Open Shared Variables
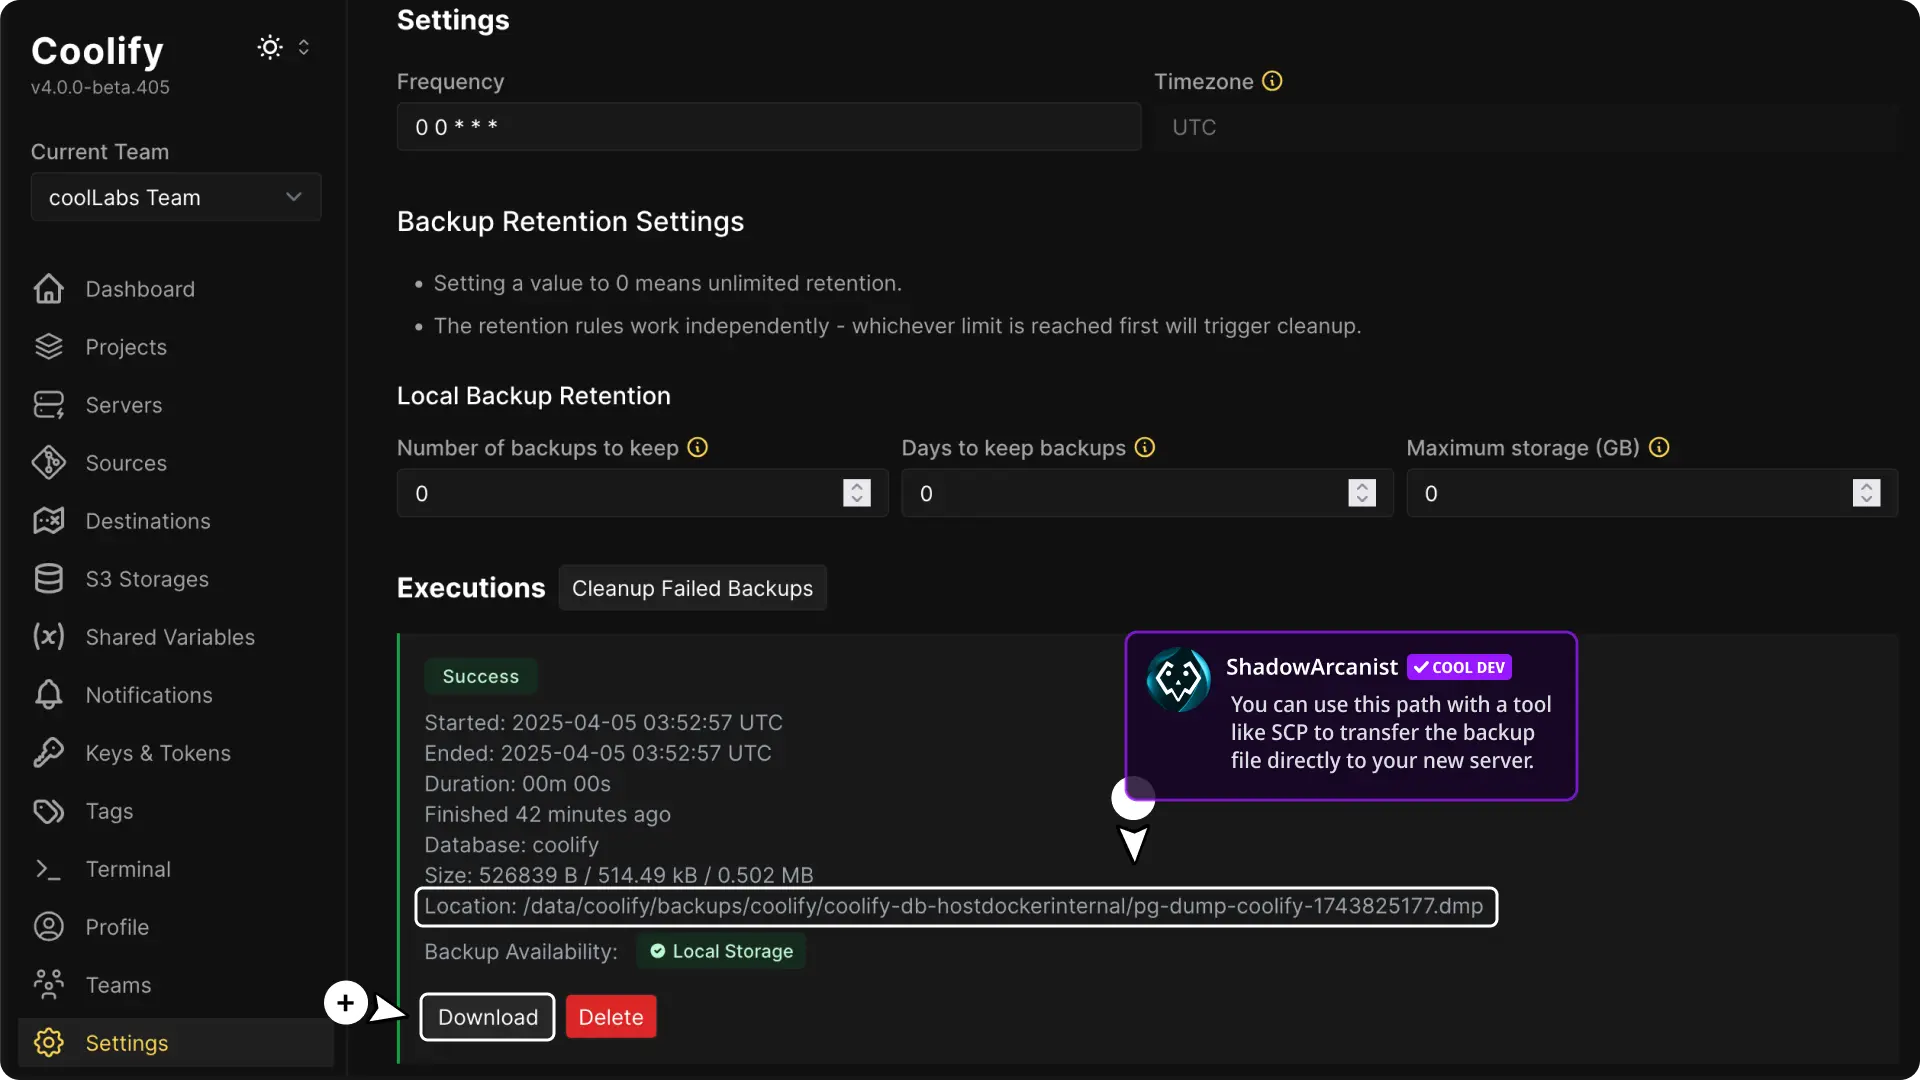The width and height of the screenshot is (1920, 1080). point(168,637)
